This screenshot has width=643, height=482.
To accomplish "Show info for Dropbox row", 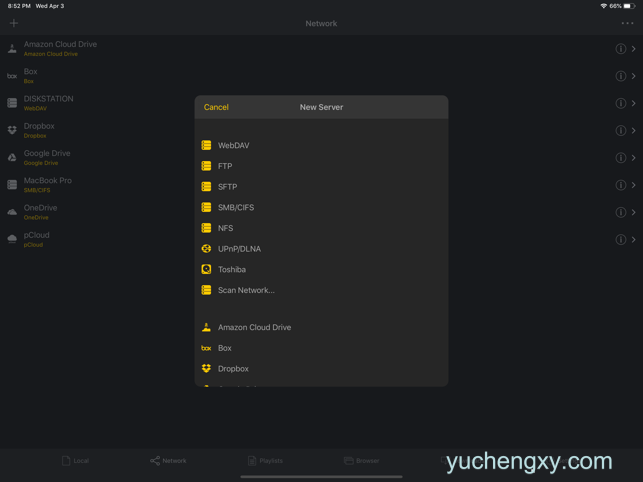I will [x=620, y=130].
